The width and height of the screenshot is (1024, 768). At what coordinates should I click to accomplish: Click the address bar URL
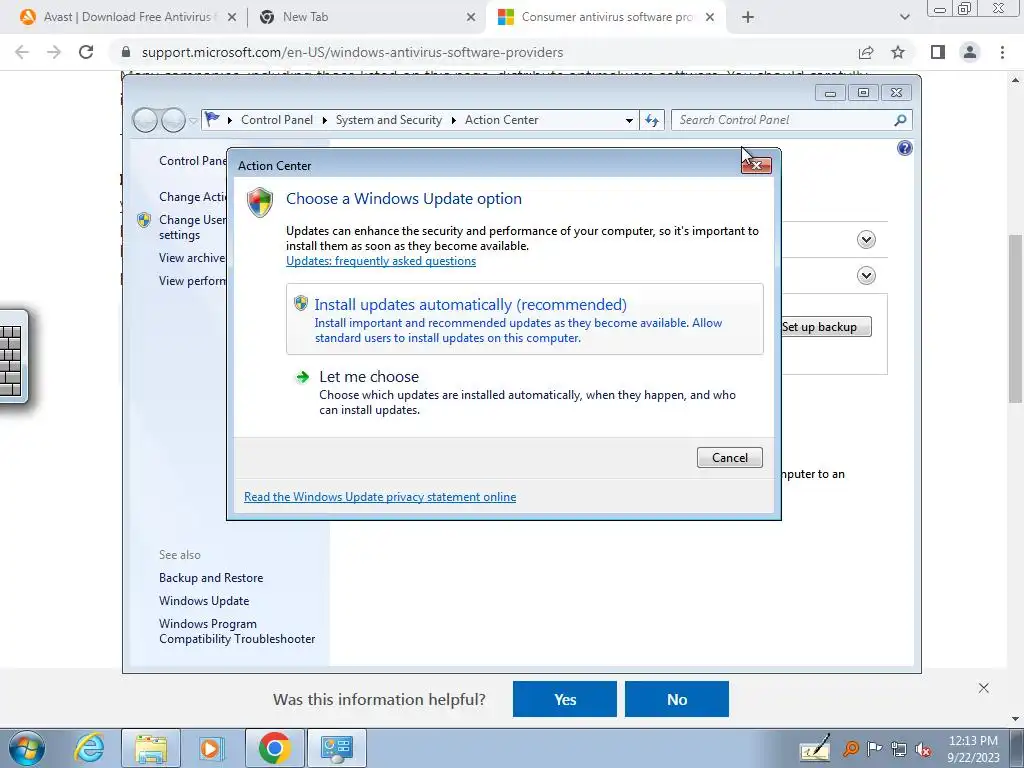352,52
